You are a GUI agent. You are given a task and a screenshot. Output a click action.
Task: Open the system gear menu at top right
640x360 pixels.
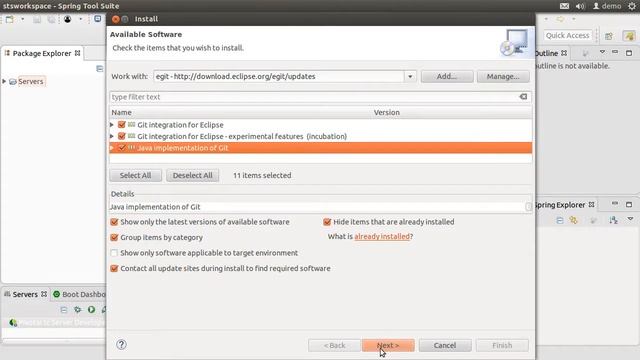(632, 6)
